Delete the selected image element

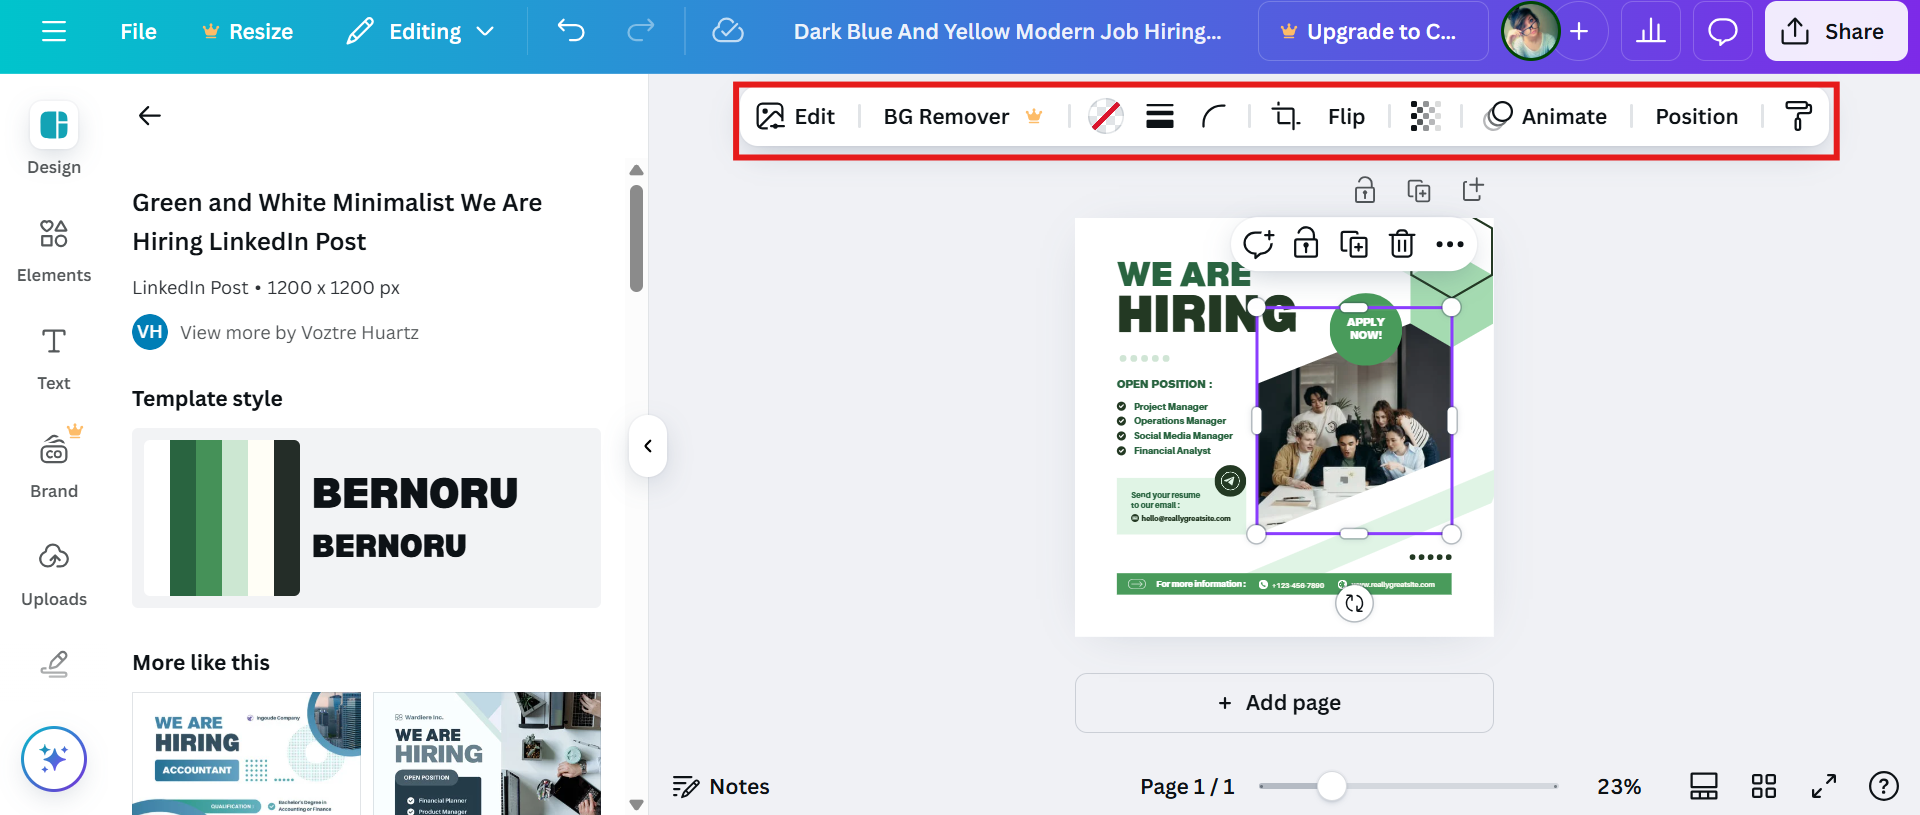[1402, 244]
